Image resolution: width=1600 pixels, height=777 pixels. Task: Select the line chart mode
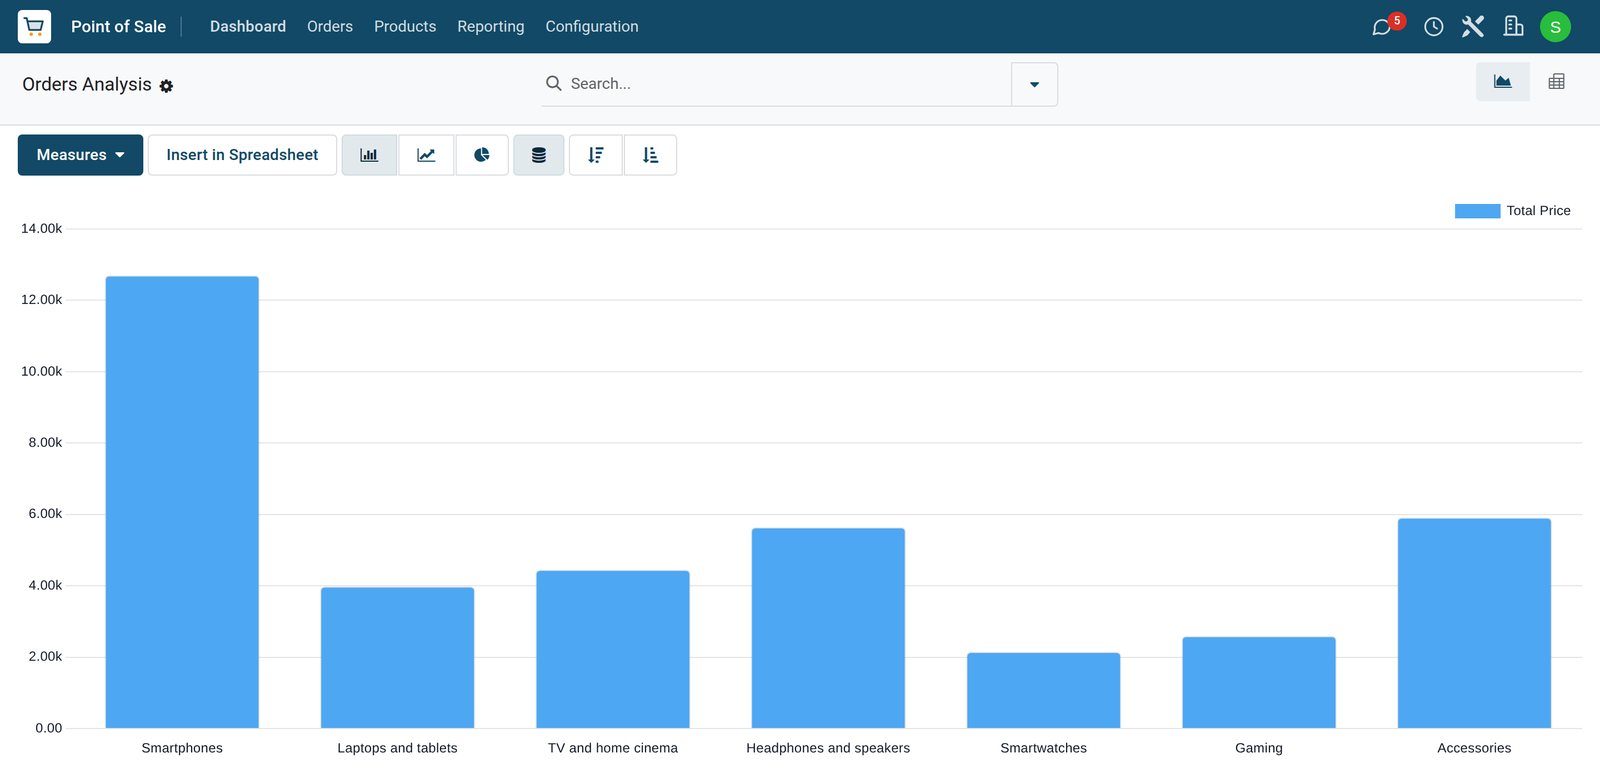pyautogui.click(x=426, y=155)
